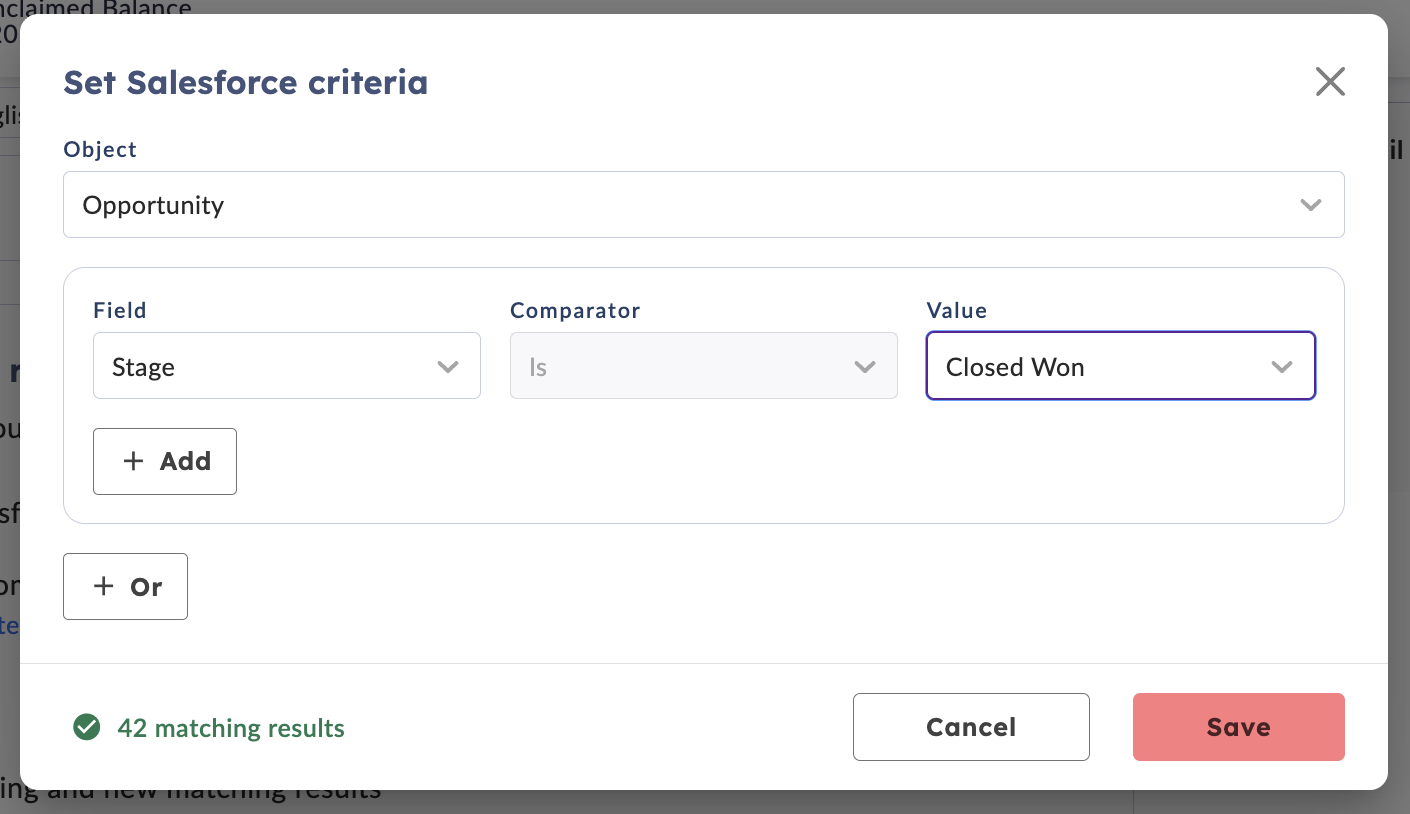
Task: Open the Opportunity object dropdown
Action: 704,205
